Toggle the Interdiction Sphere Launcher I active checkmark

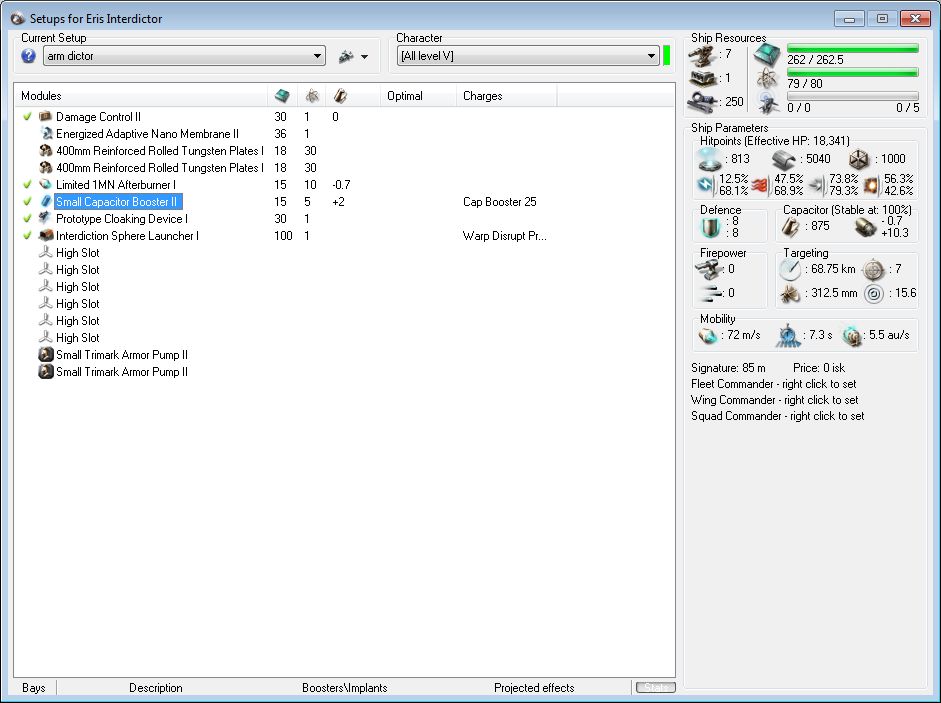[x=27, y=235]
